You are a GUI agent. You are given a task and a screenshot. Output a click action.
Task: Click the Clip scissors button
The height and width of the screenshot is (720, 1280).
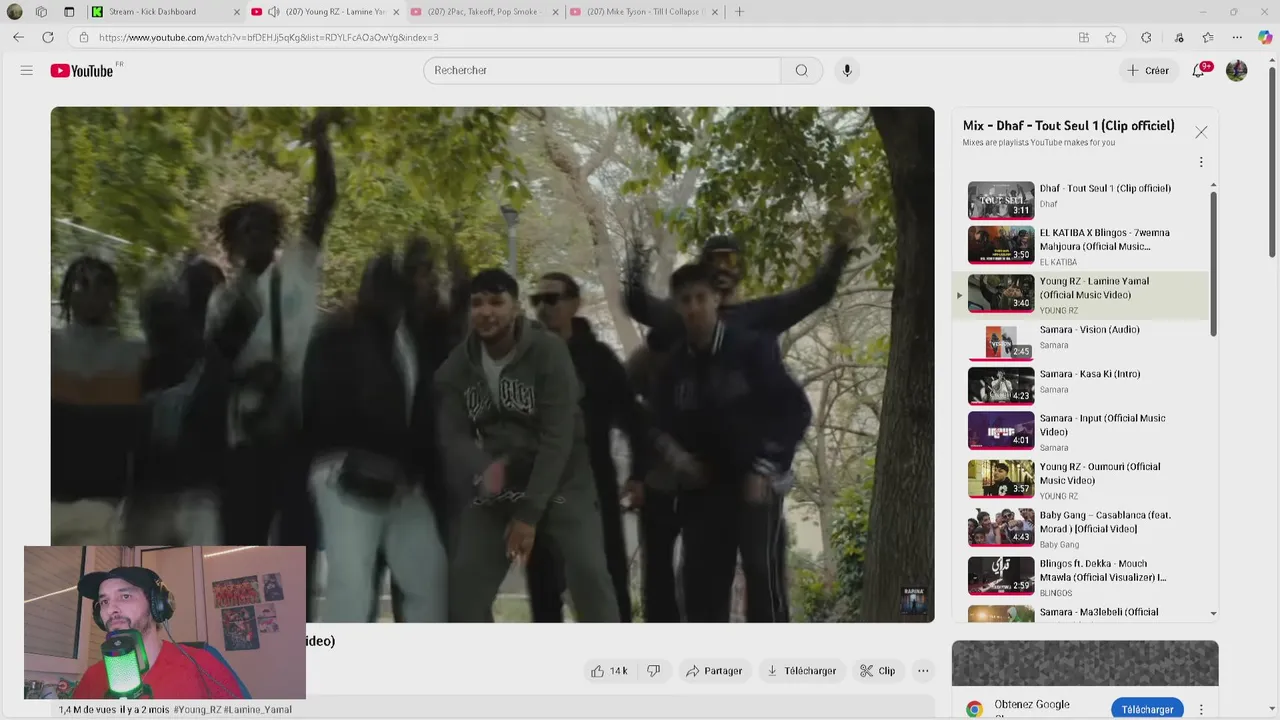point(878,671)
